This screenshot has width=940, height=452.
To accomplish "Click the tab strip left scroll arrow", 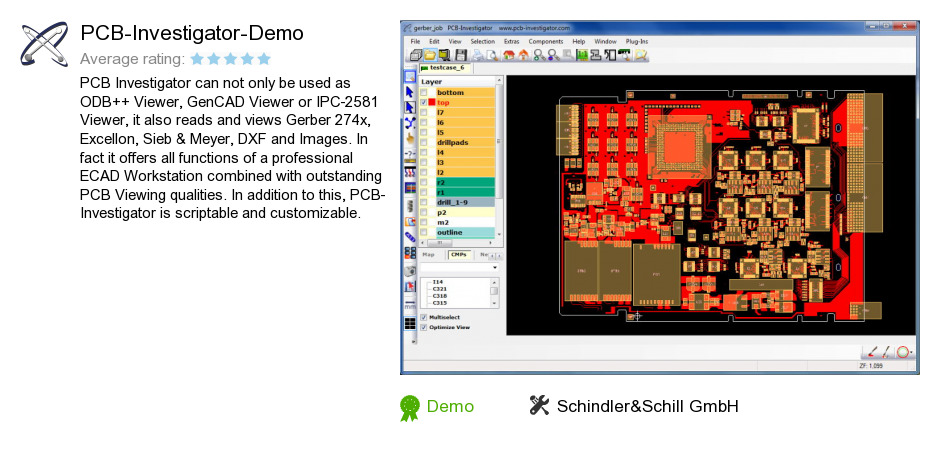I will point(492,256).
